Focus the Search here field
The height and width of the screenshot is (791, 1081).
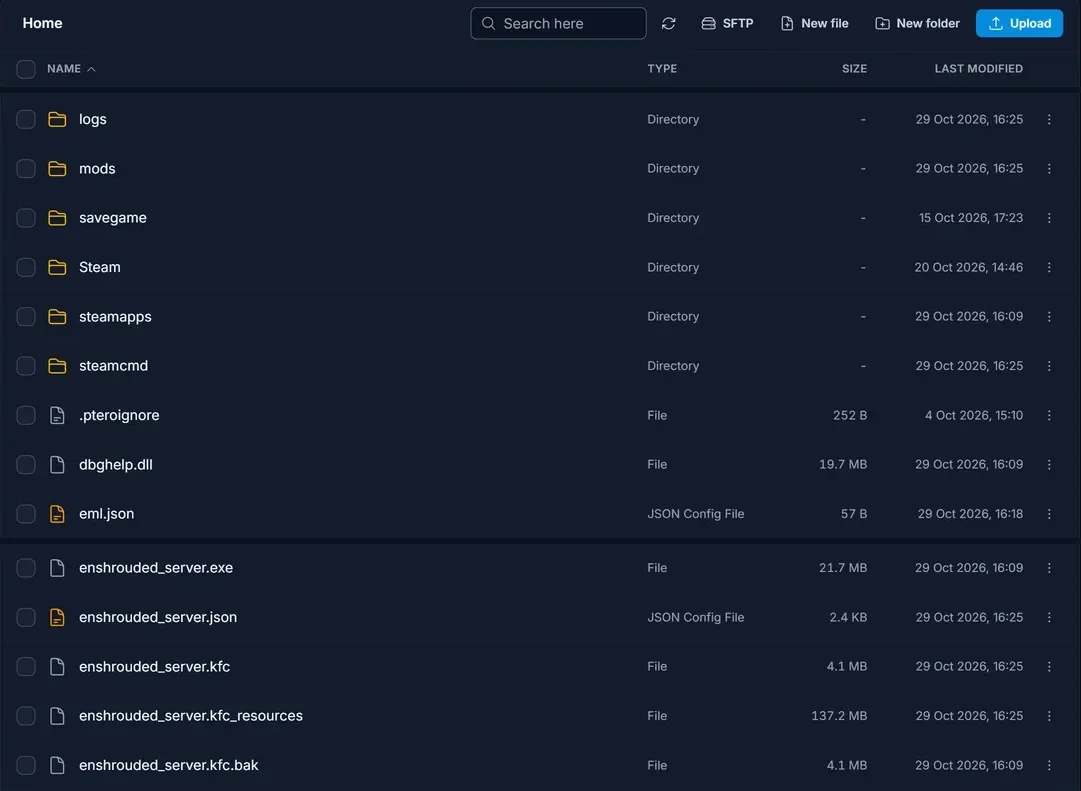[x=558, y=23]
